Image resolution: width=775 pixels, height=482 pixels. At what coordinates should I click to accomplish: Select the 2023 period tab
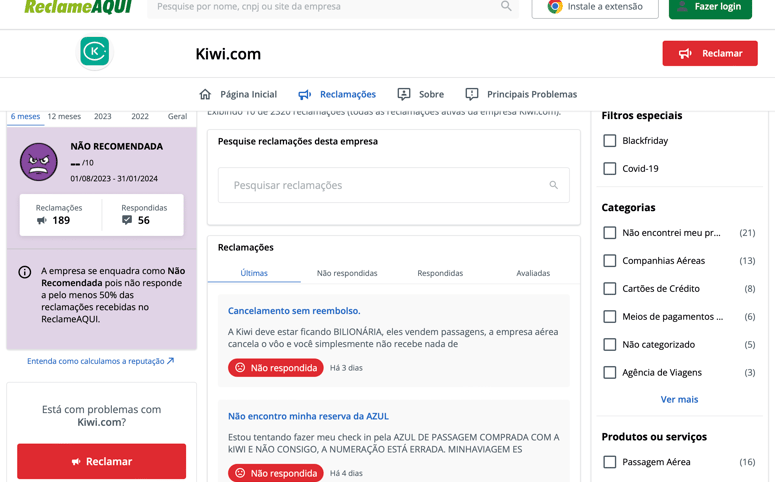[103, 117]
